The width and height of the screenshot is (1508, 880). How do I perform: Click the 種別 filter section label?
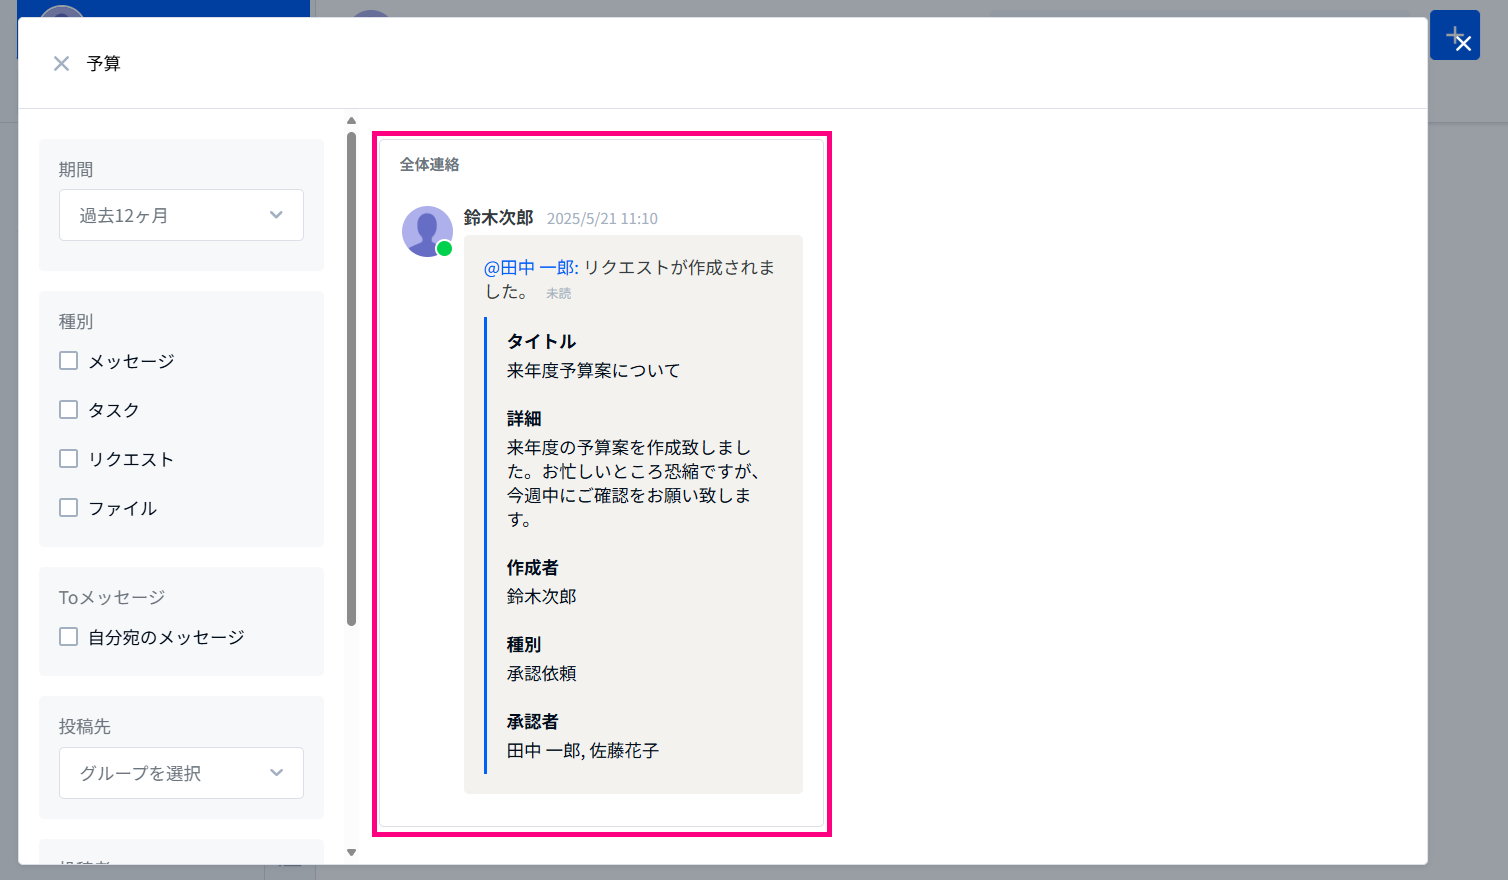[x=76, y=322]
